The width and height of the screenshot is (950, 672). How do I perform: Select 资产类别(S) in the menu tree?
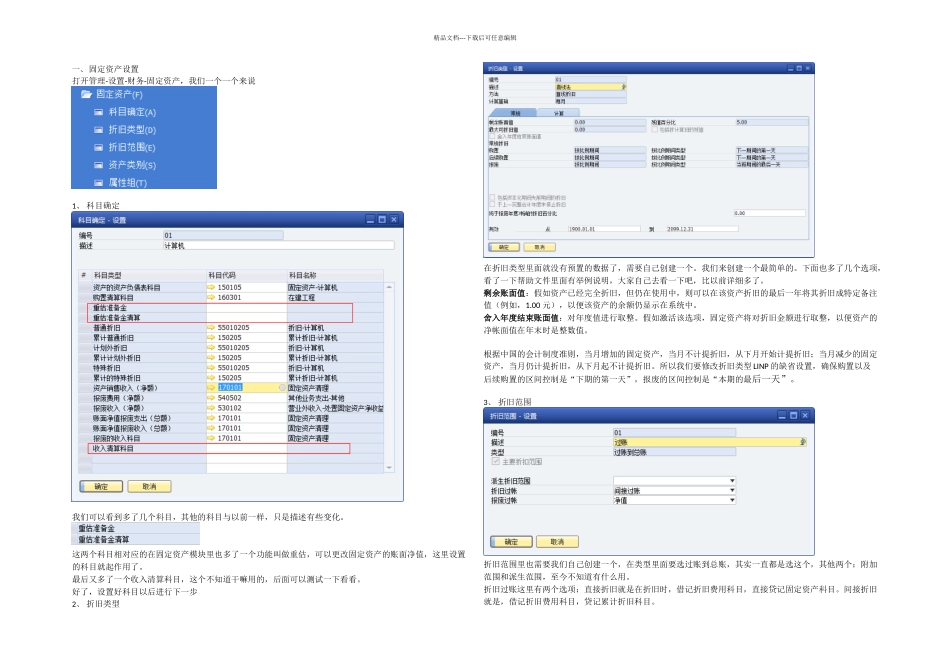(125, 165)
